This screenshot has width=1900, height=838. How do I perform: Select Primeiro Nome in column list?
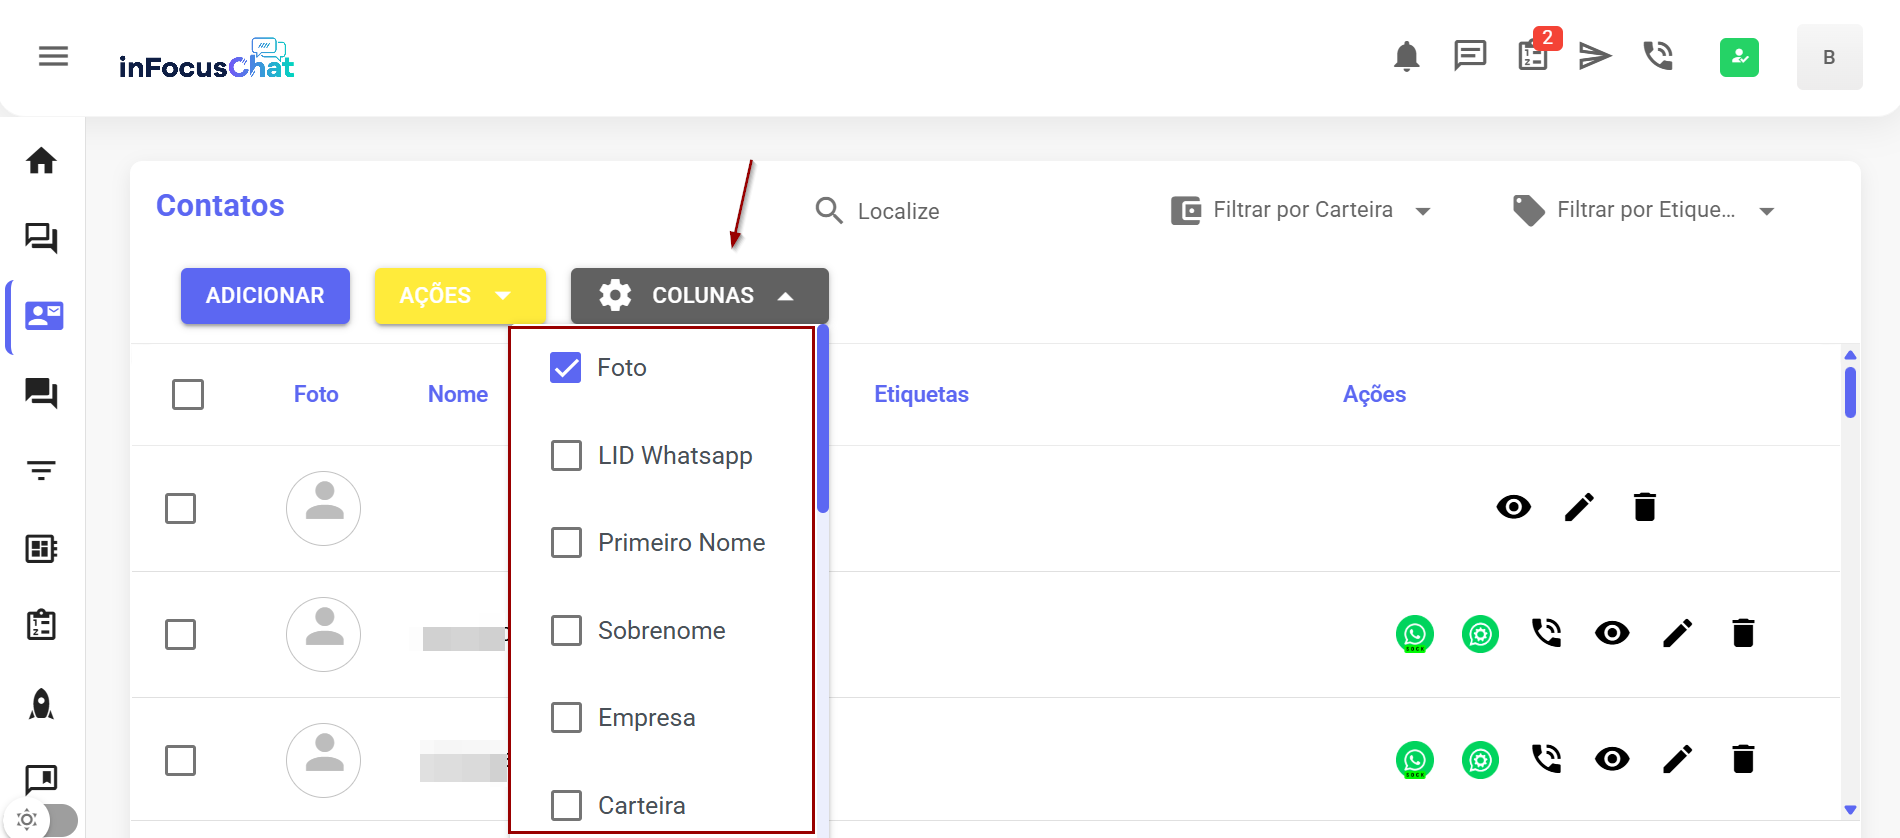click(566, 543)
